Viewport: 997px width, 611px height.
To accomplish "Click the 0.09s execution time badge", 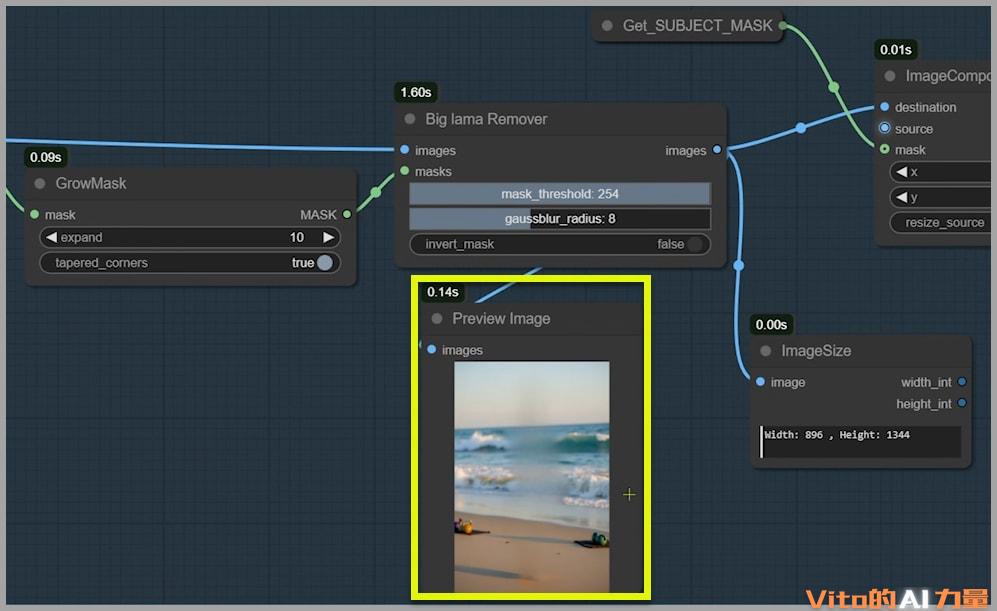I will 46,157.
